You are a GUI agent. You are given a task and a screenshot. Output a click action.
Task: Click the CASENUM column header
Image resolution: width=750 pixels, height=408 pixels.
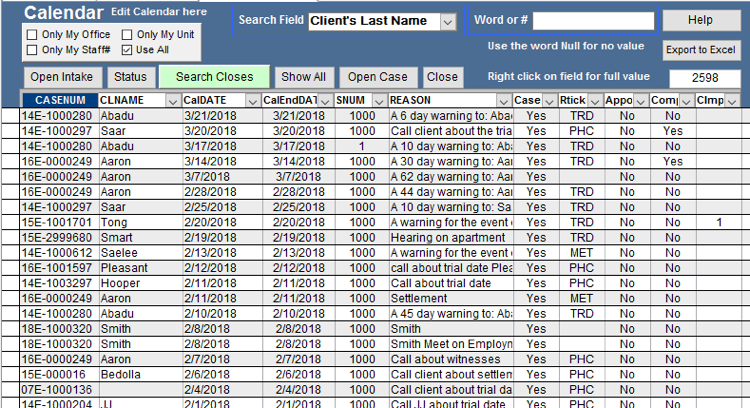click(x=59, y=100)
